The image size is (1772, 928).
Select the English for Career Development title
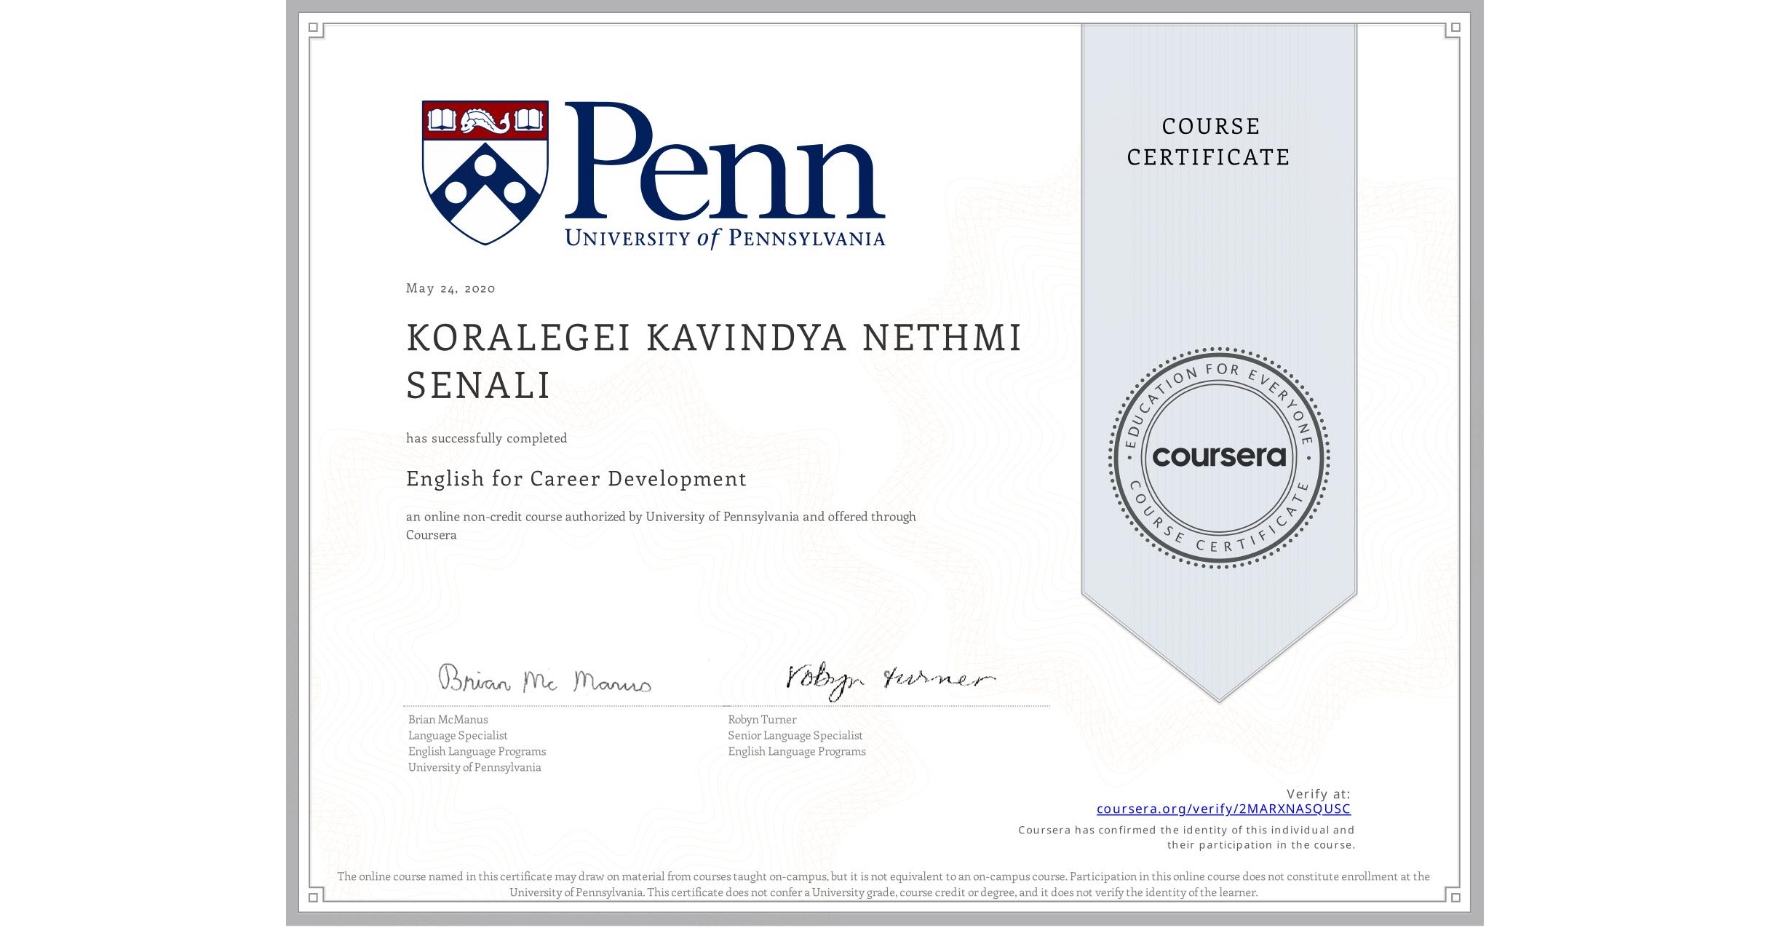pos(575,479)
